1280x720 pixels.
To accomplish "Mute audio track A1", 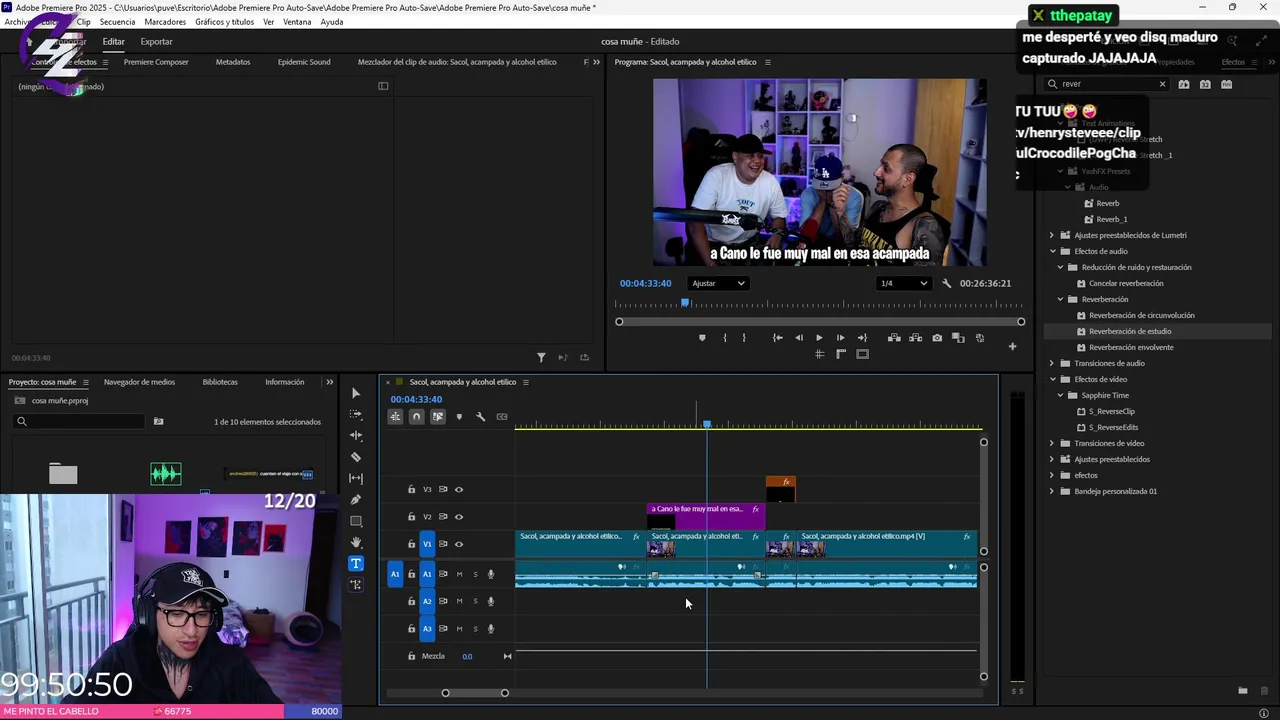I will 459,574.
